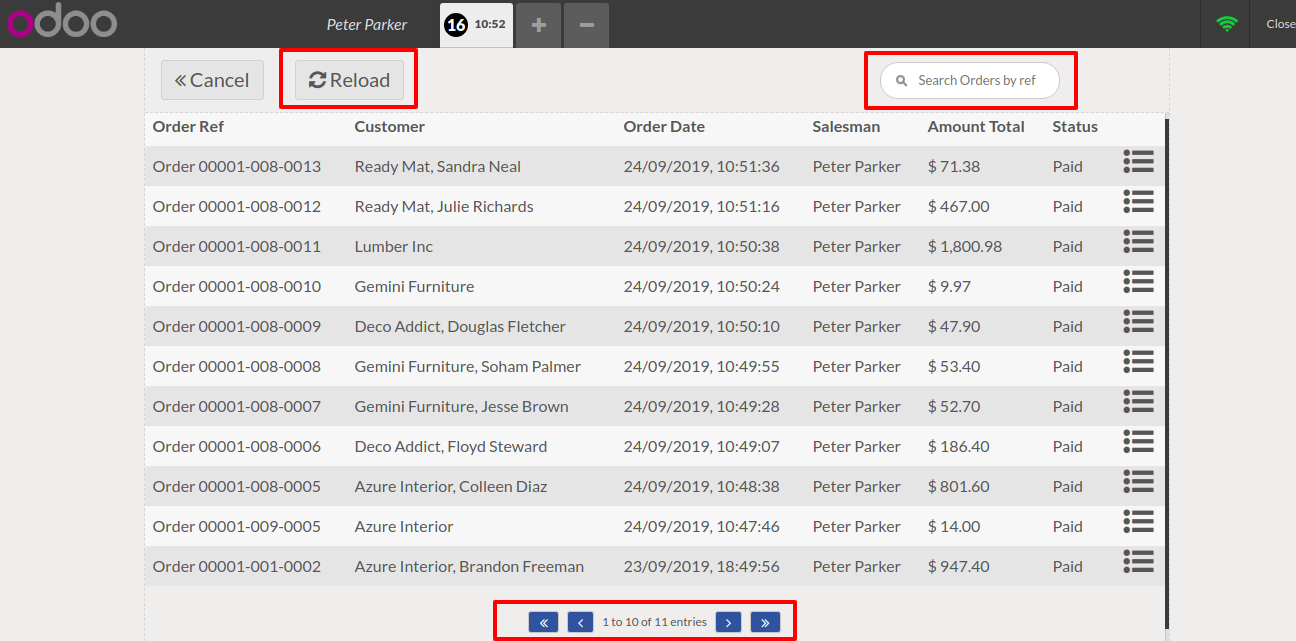The height and width of the screenshot is (641, 1296).
Task: Open list icon for Order 00001-008-0011
Action: pos(1138,242)
